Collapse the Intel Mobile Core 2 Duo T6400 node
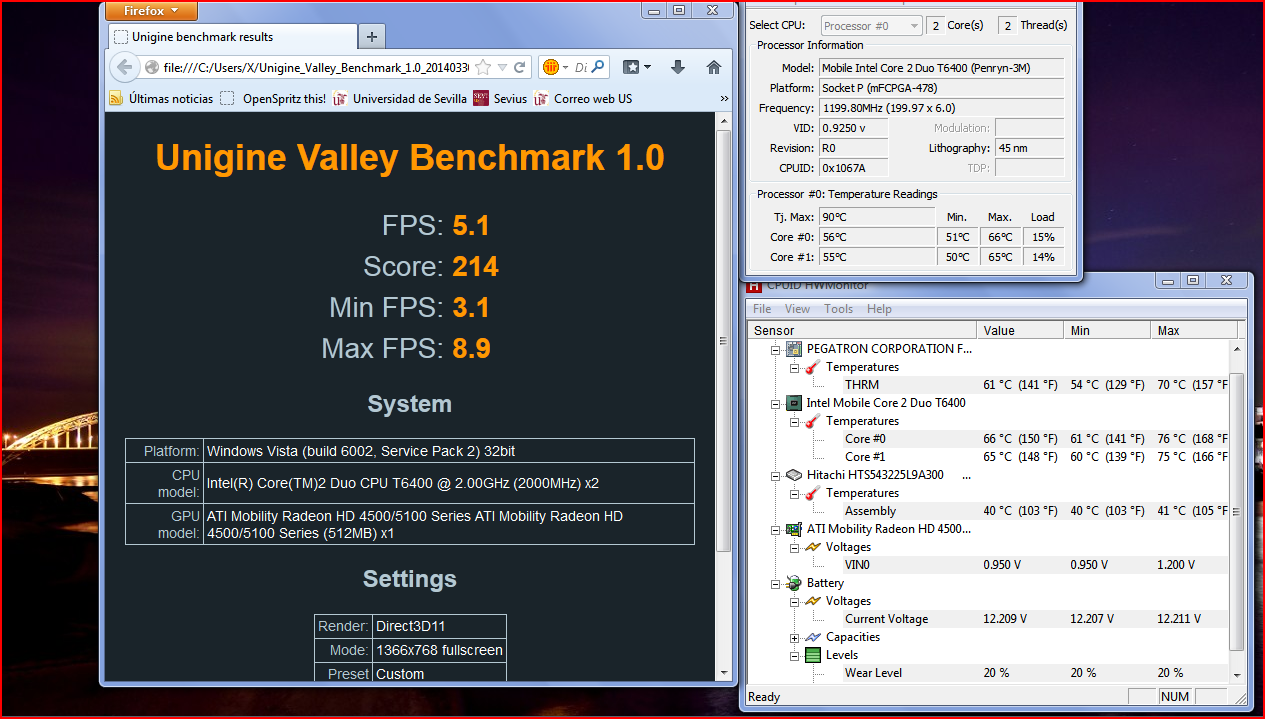Image resolution: width=1265 pixels, height=719 pixels. pos(774,403)
